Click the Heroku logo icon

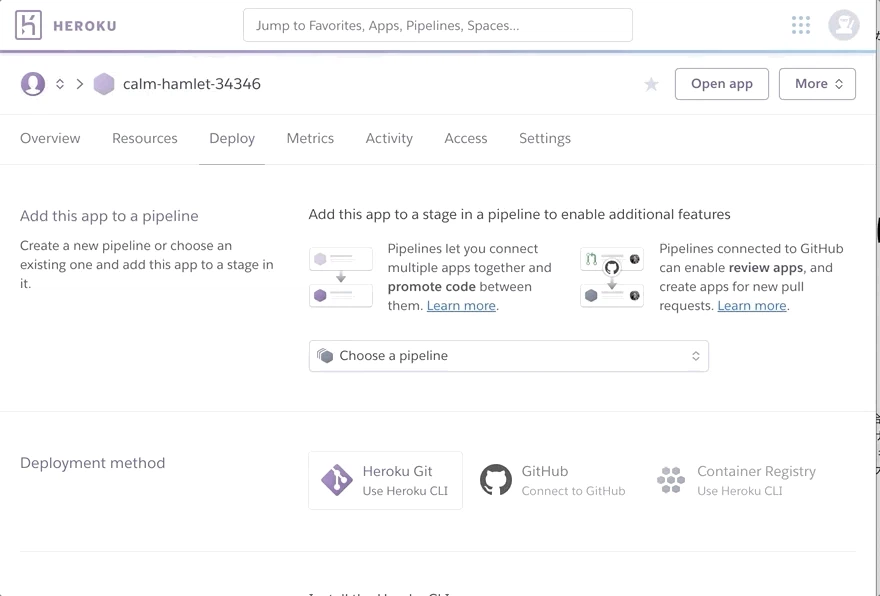click(x=28, y=25)
